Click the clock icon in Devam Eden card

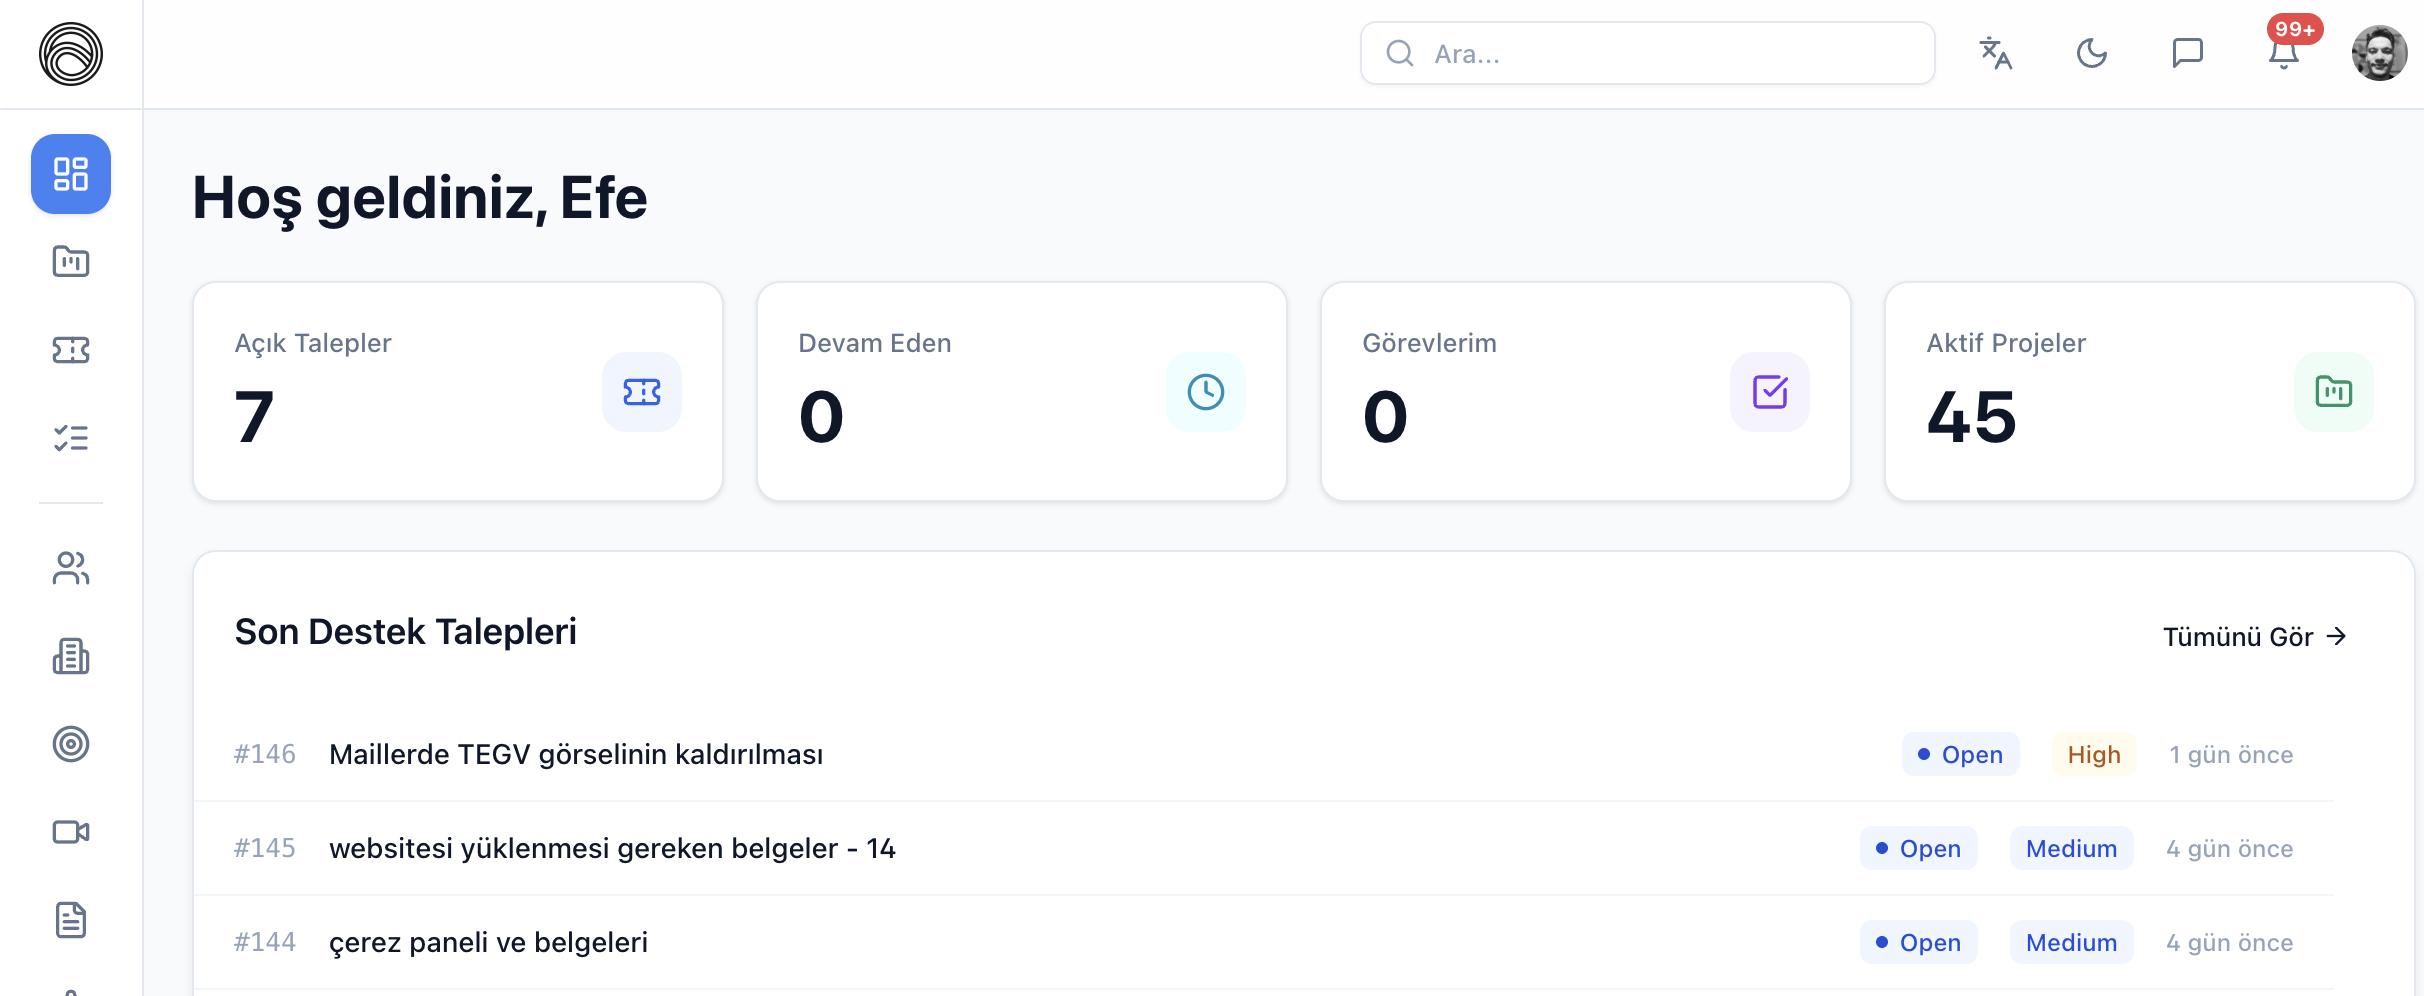point(1206,392)
